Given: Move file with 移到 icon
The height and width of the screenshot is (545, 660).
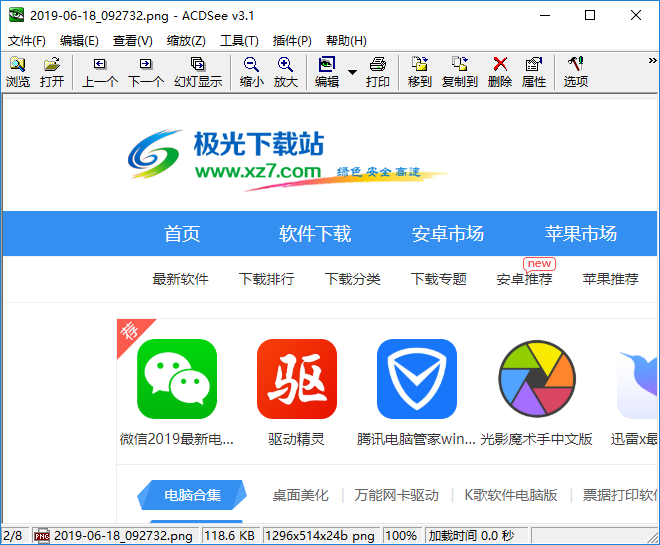Looking at the screenshot, I should click(420, 72).
